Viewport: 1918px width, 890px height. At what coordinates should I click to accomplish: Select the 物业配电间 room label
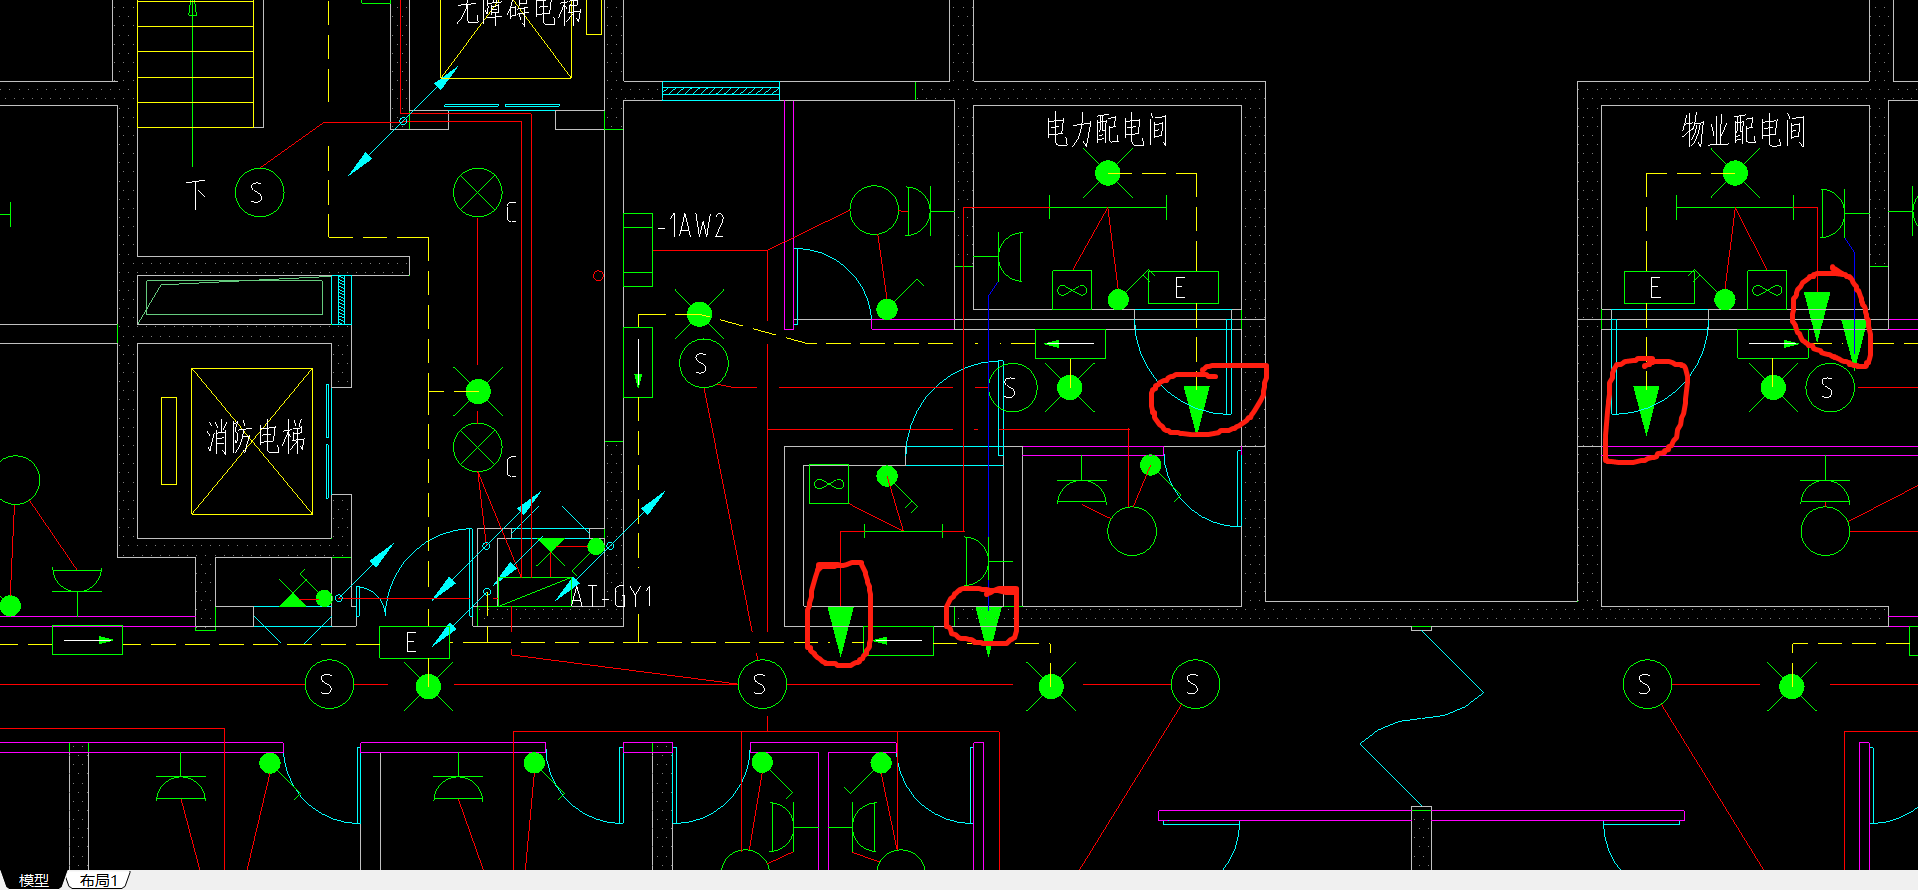1743,131
